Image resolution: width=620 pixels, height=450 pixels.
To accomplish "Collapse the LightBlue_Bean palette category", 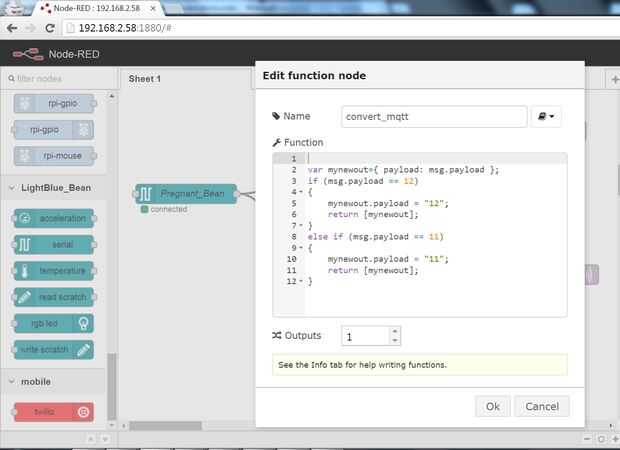I will (x=53, y=188).
